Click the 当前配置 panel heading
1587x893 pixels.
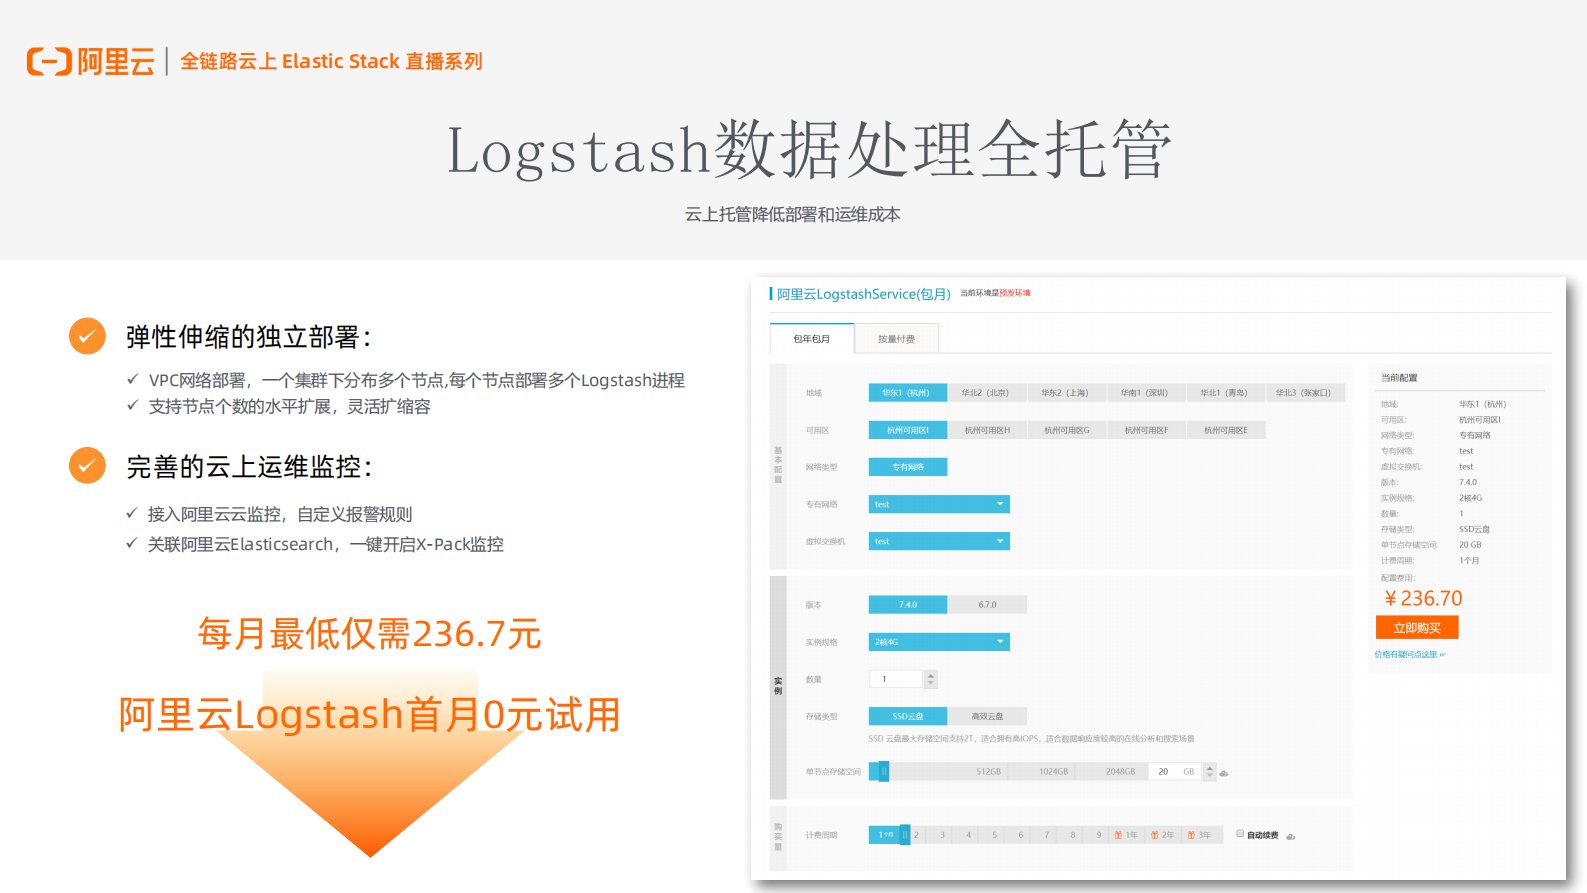coord(1399,378)
